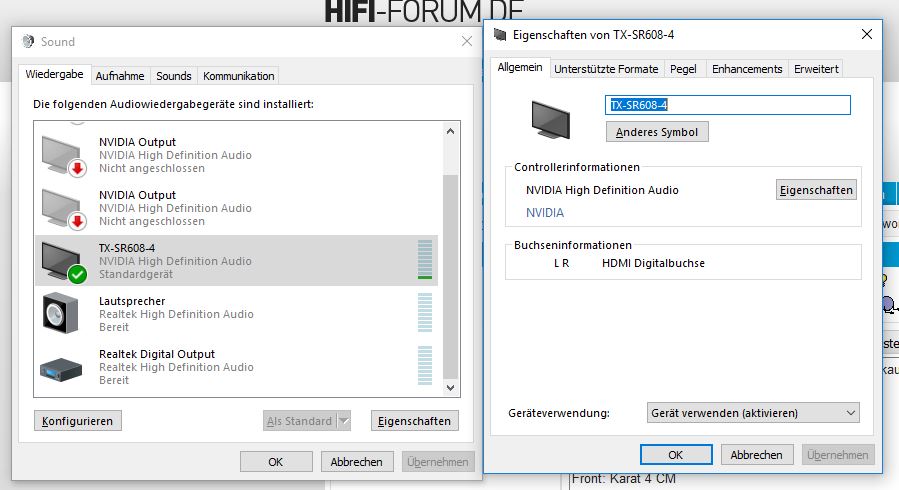Screen dimensions: 899x490
Task: Open the Aufnahme tab
Action: pos(120,76)
